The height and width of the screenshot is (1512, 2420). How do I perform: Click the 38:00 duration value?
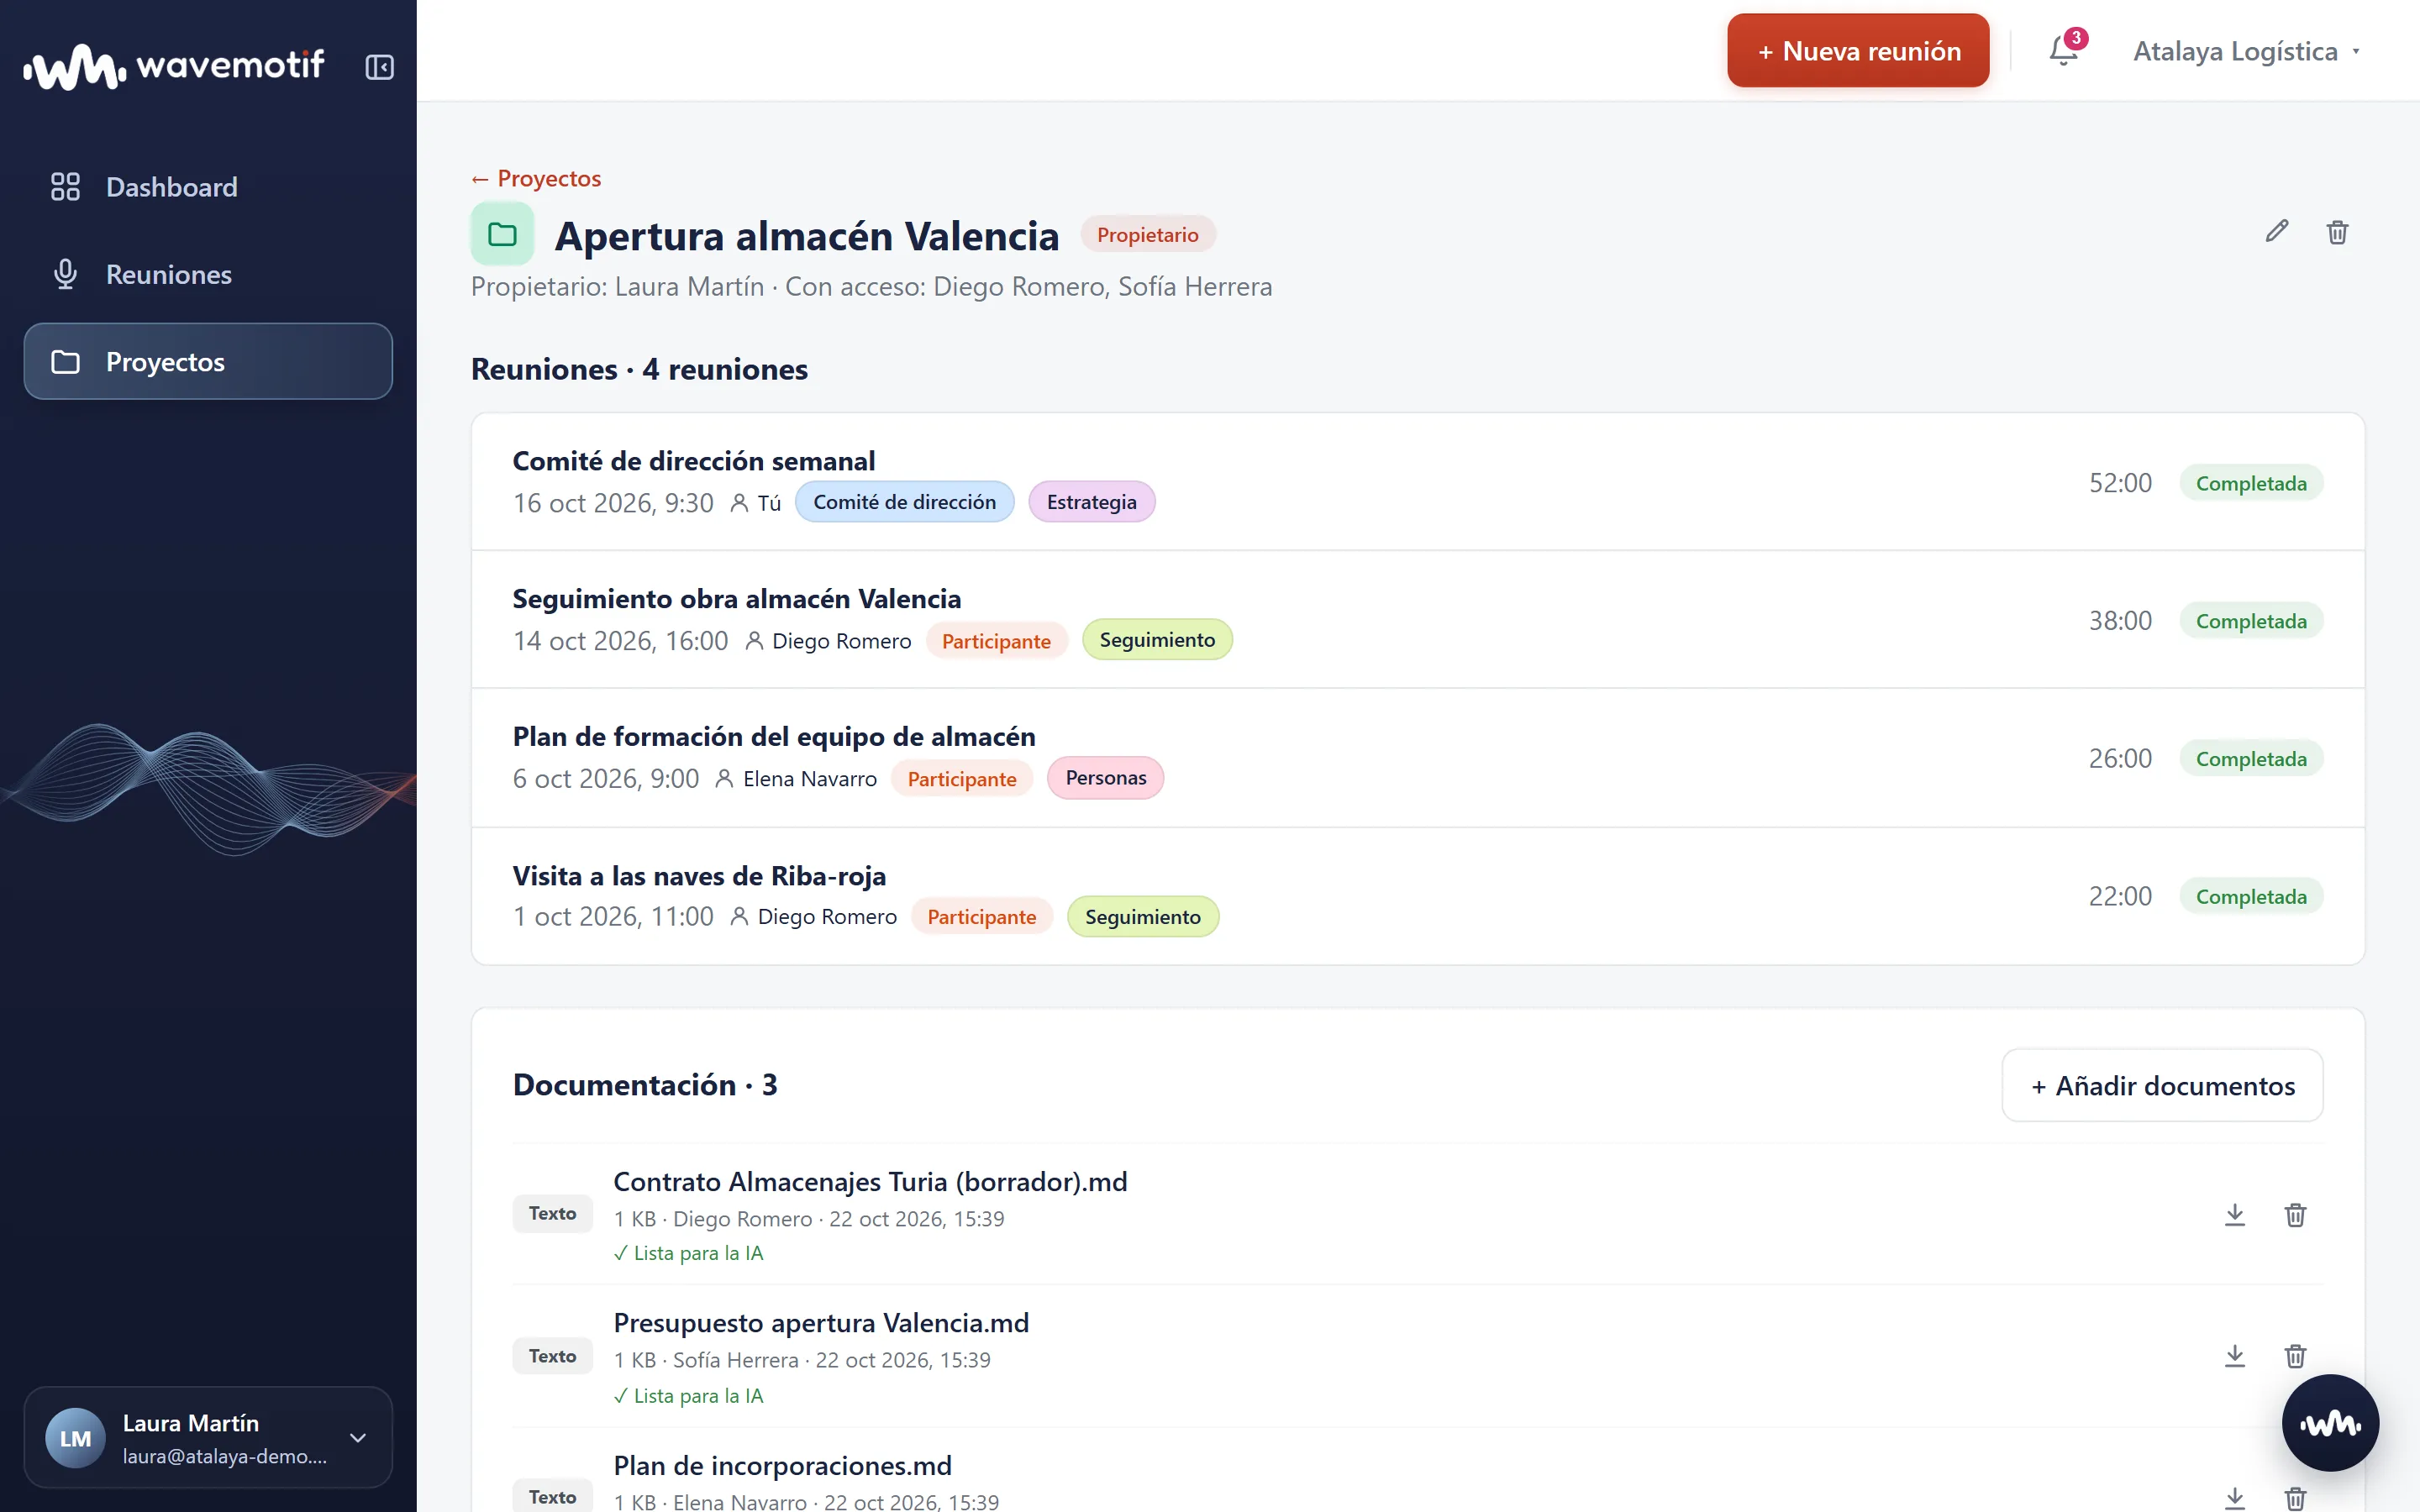pos(2120,621)
